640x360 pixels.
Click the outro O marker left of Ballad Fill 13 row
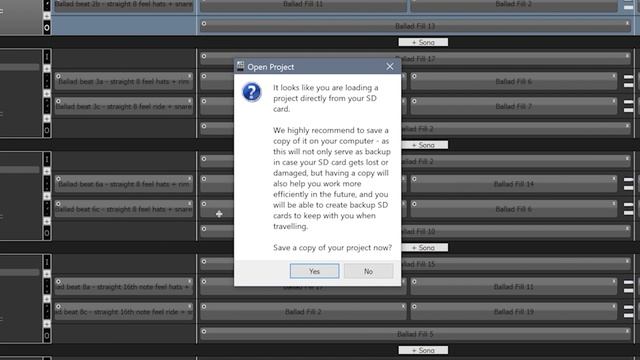click(47, 28)
